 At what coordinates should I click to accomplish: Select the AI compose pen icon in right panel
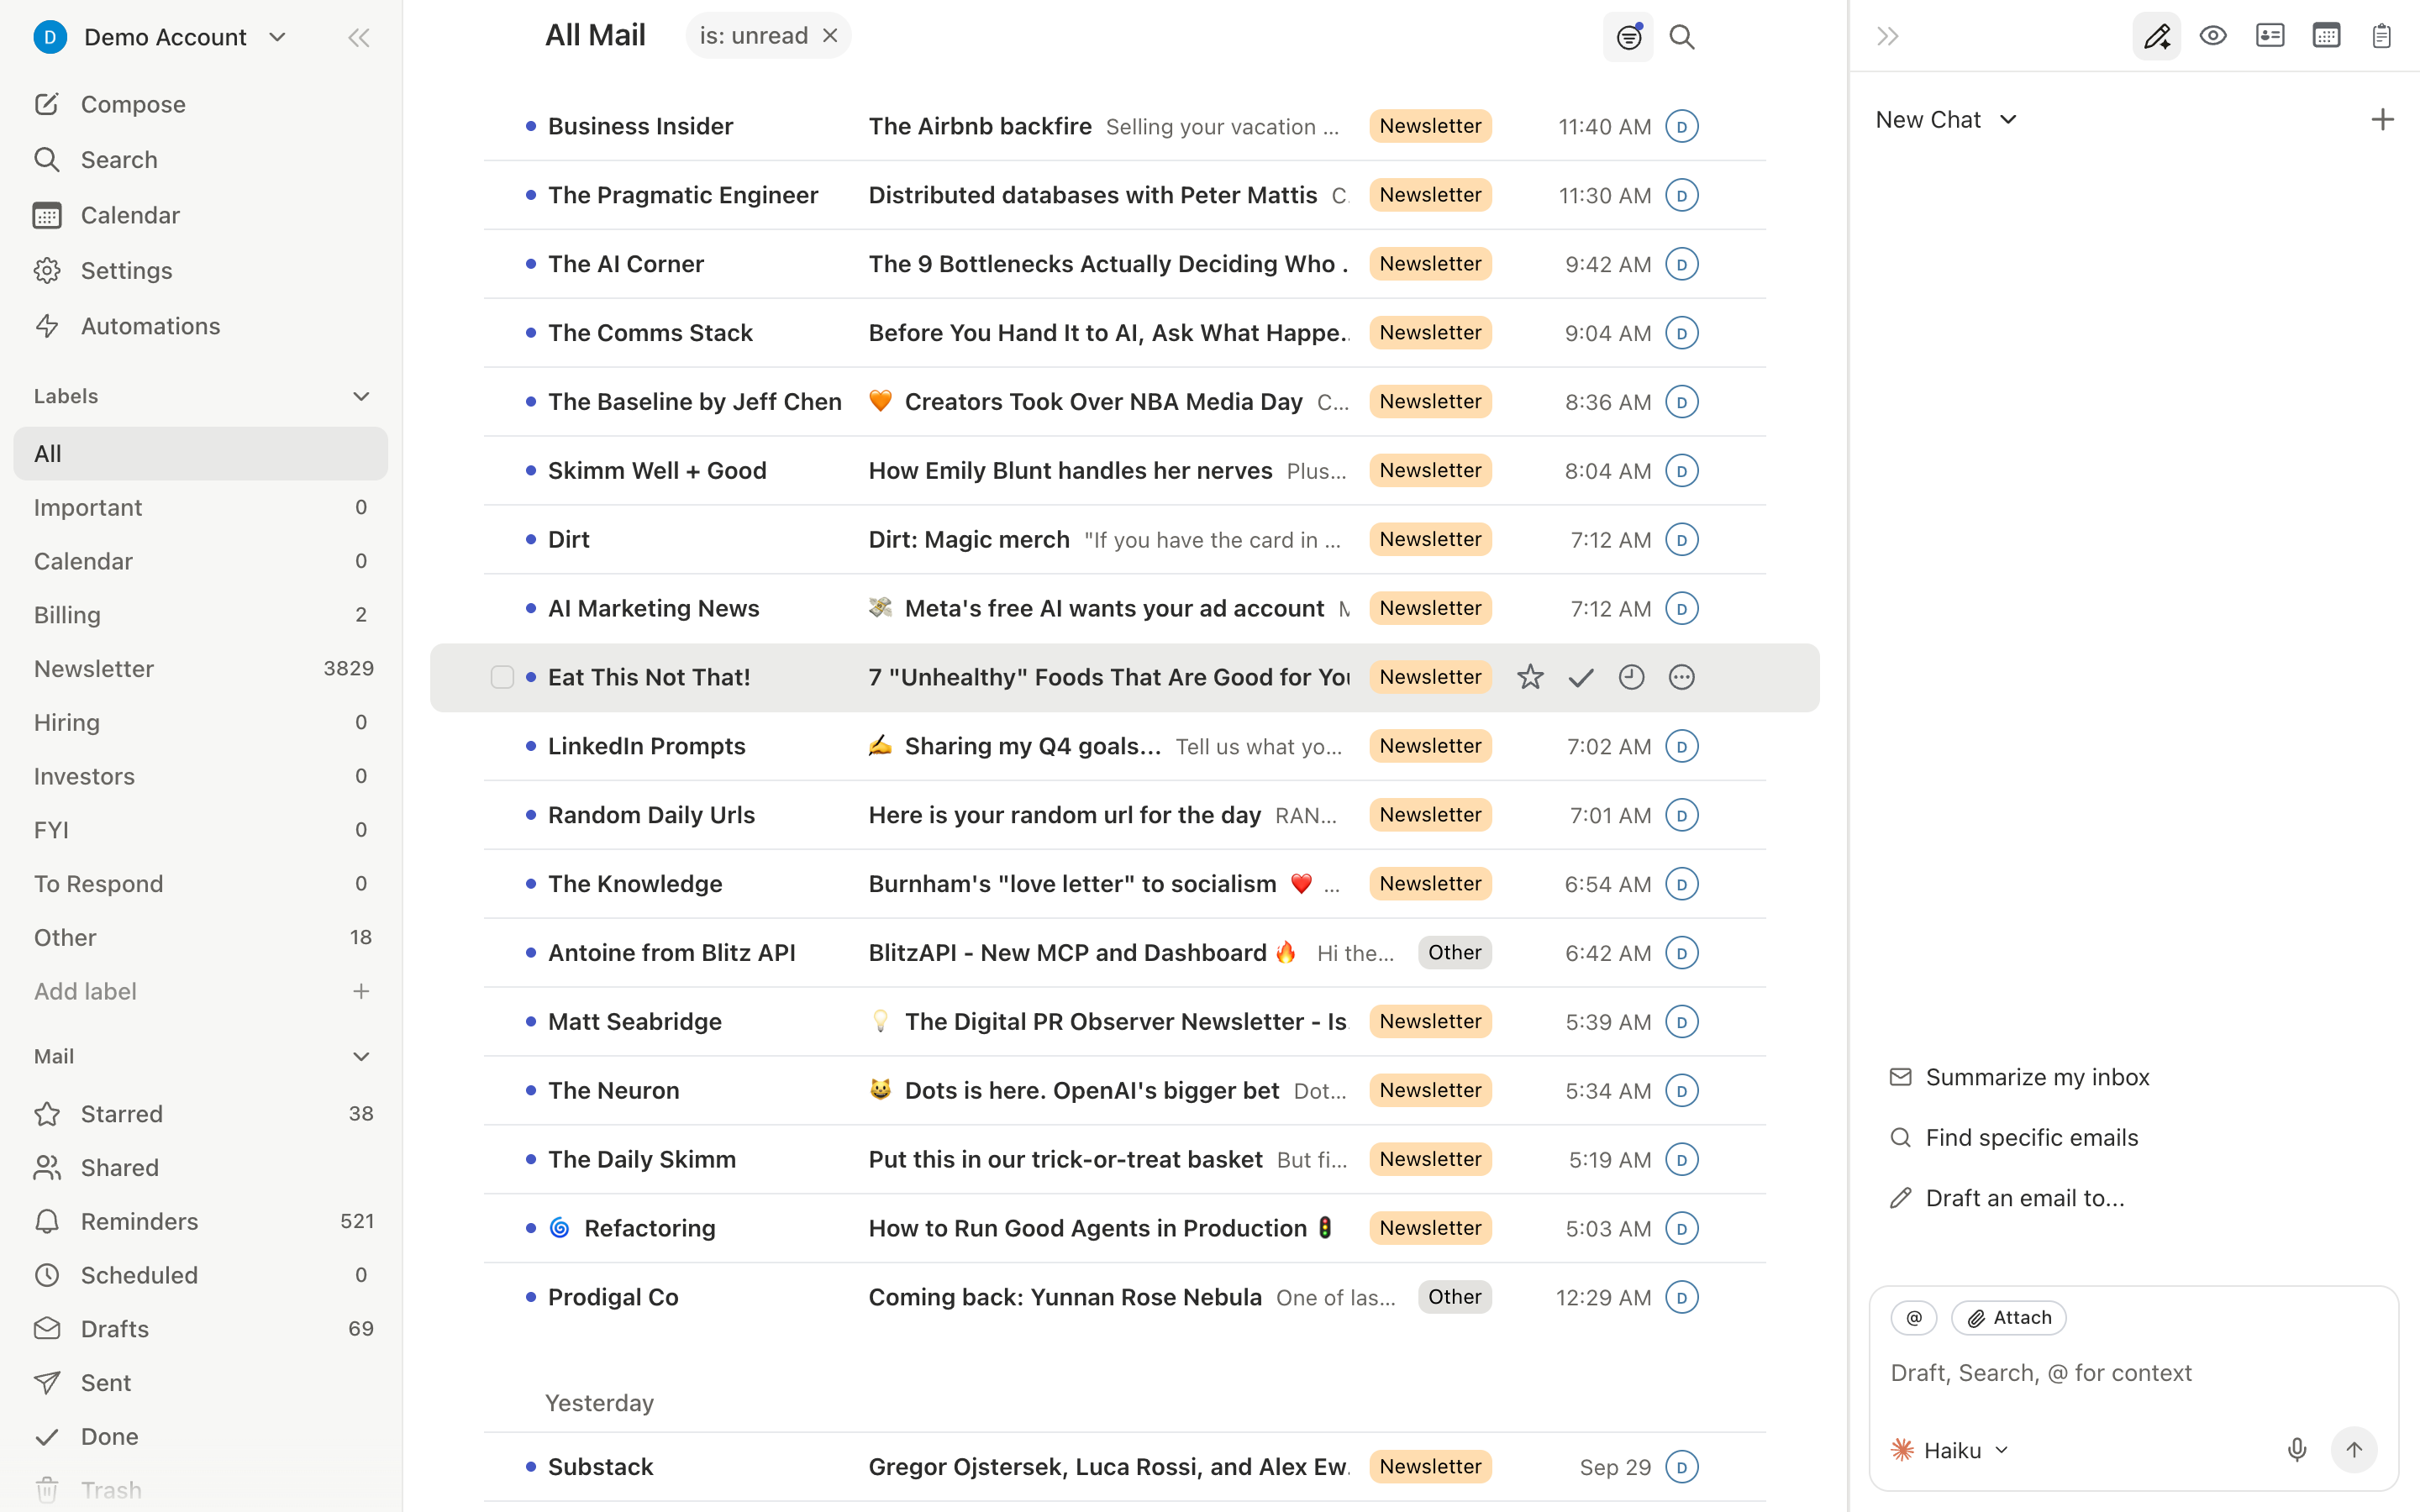(2156, 37)
